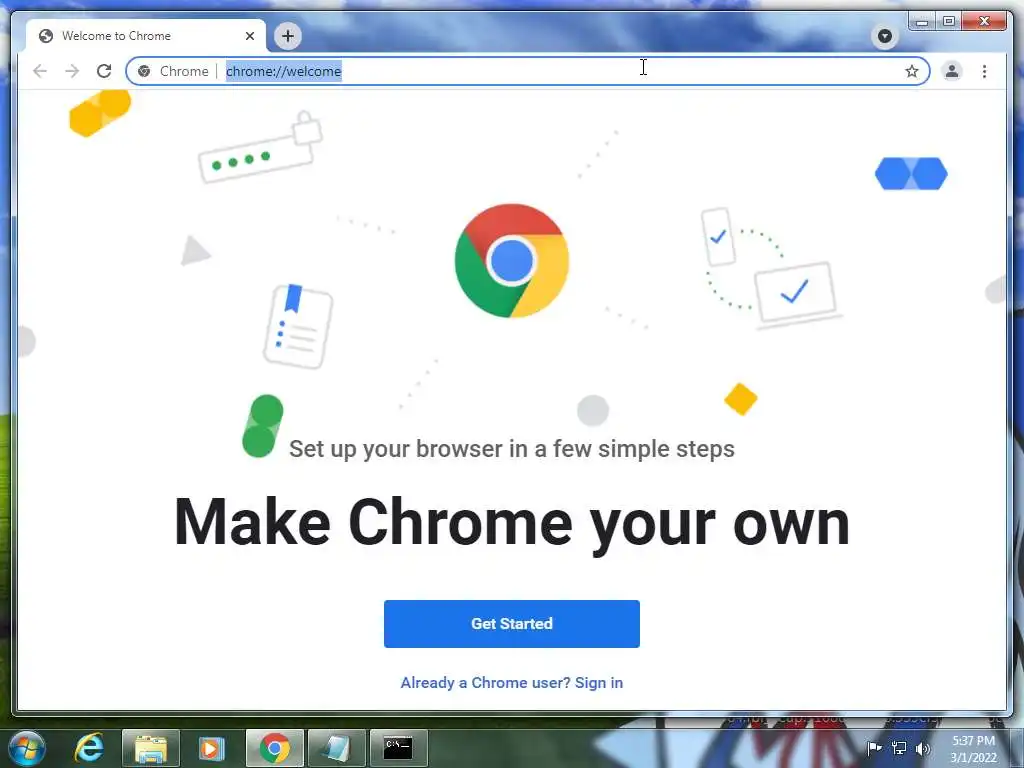Click the forward navigation arrow
The height and width of the screenshot is (768, 1024).
pos(72,71)
